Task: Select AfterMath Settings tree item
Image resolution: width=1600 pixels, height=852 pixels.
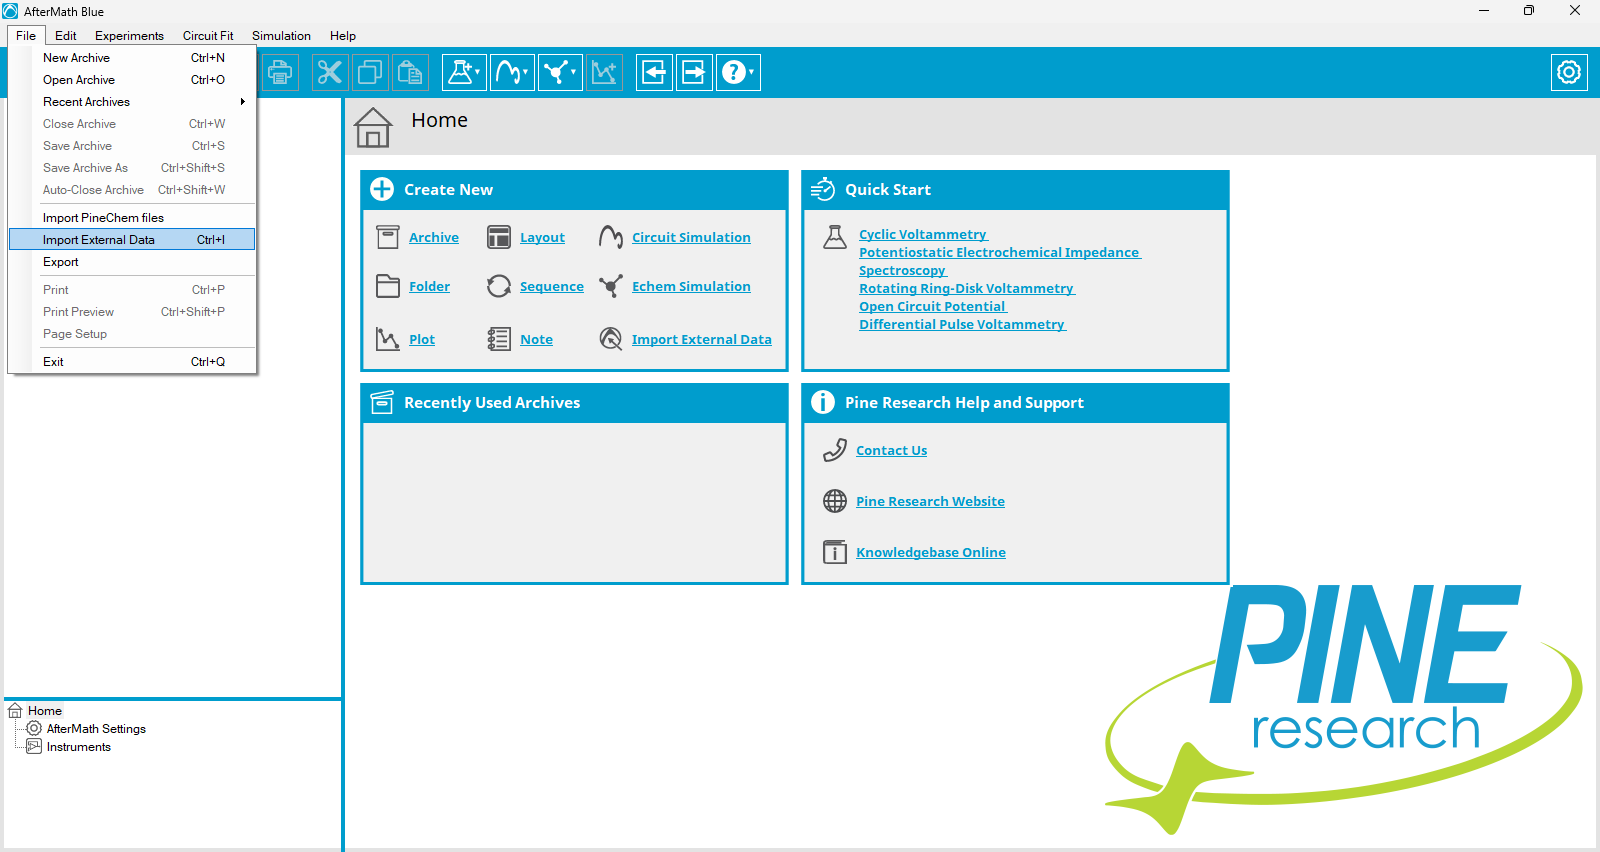Action: pyautogui.click(x=96, y=728)
